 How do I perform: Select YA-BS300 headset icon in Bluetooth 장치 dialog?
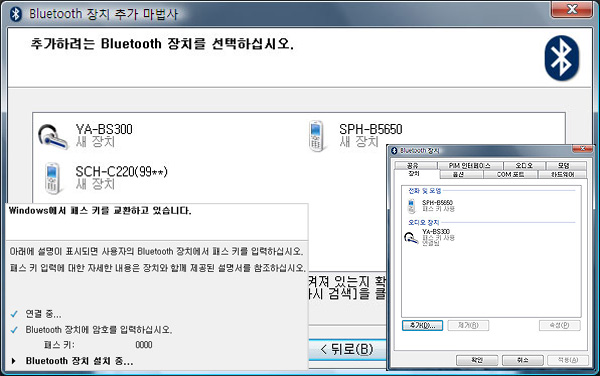(x=411, y=238)
